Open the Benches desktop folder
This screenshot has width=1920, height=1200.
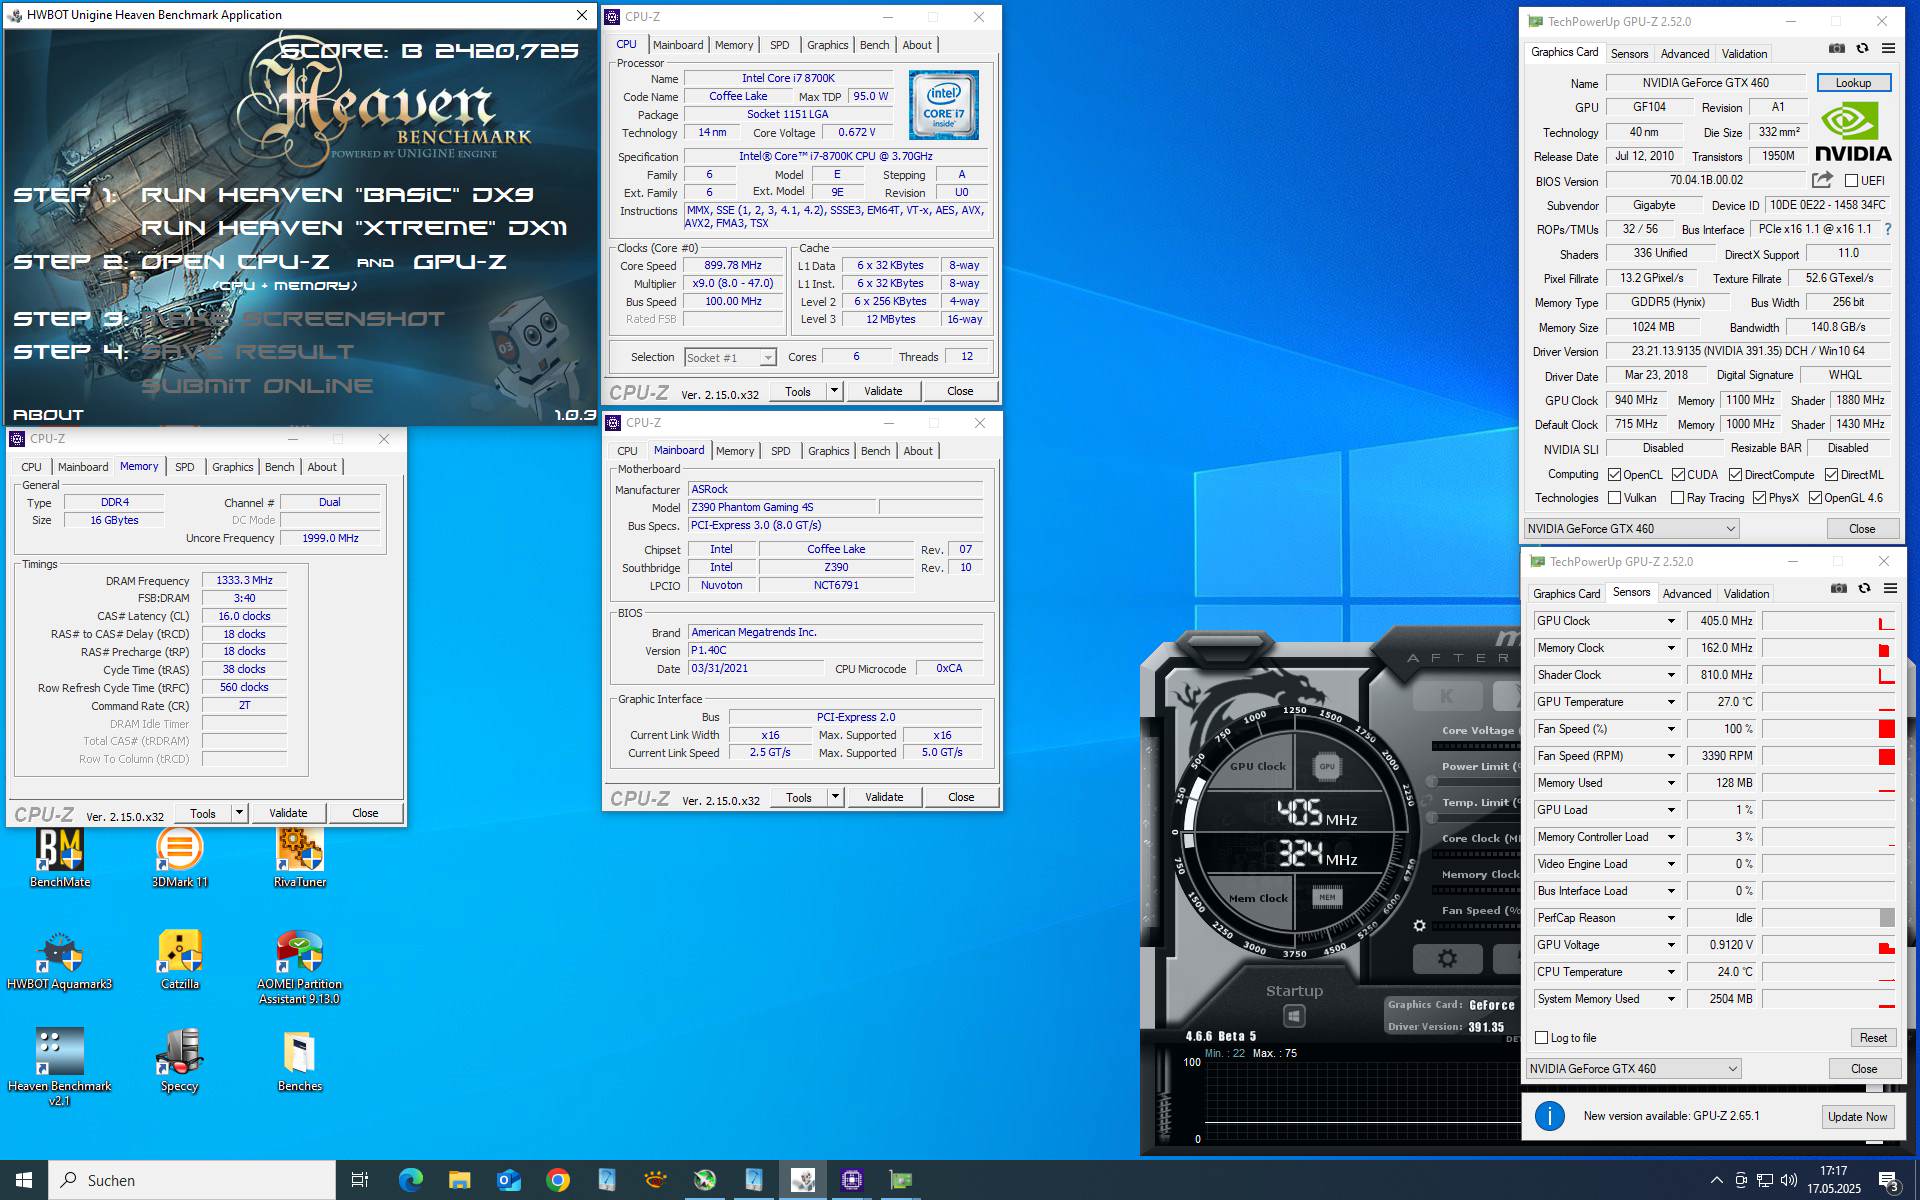coord(300,1062)
